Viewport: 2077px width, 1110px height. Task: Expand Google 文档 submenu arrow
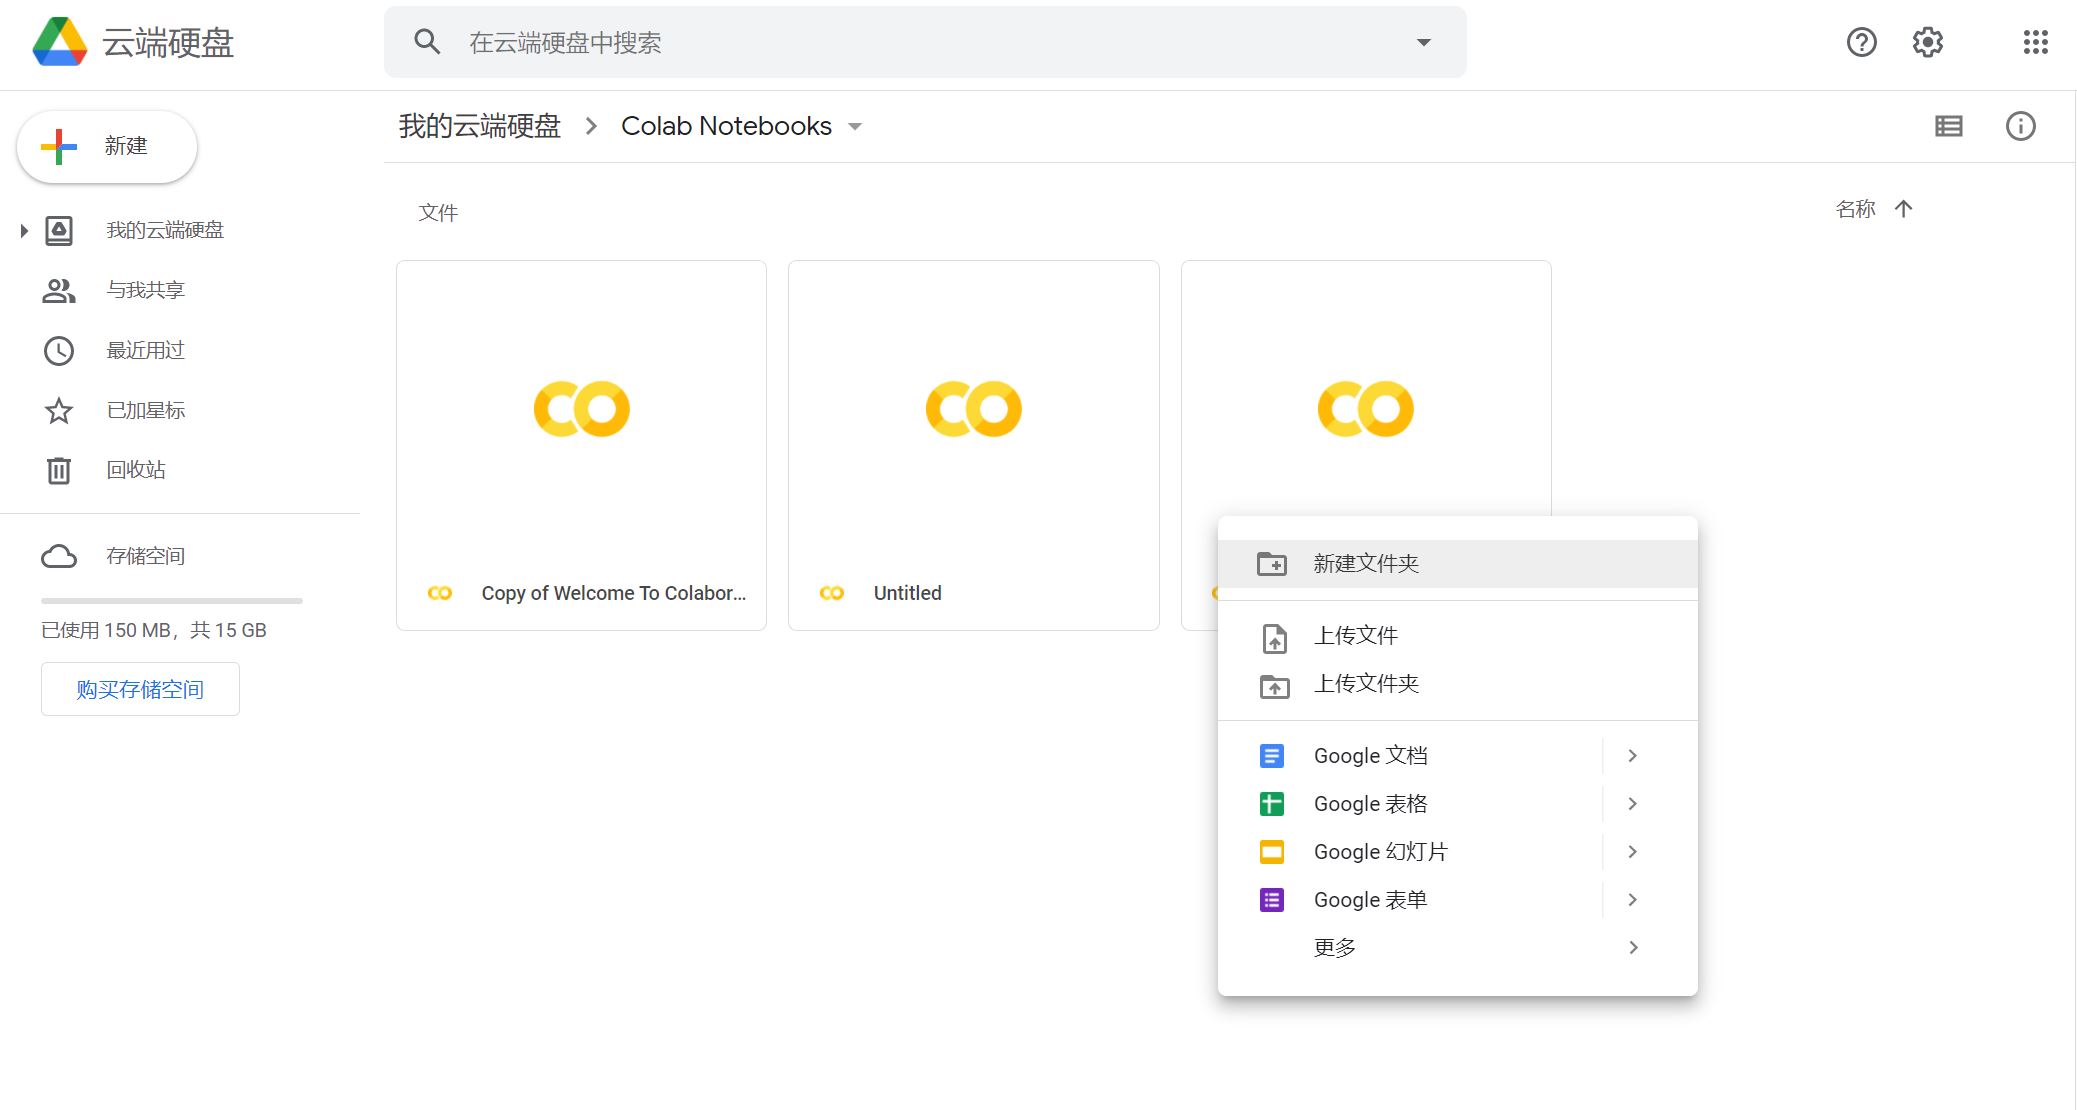[x=1632, y=756]
